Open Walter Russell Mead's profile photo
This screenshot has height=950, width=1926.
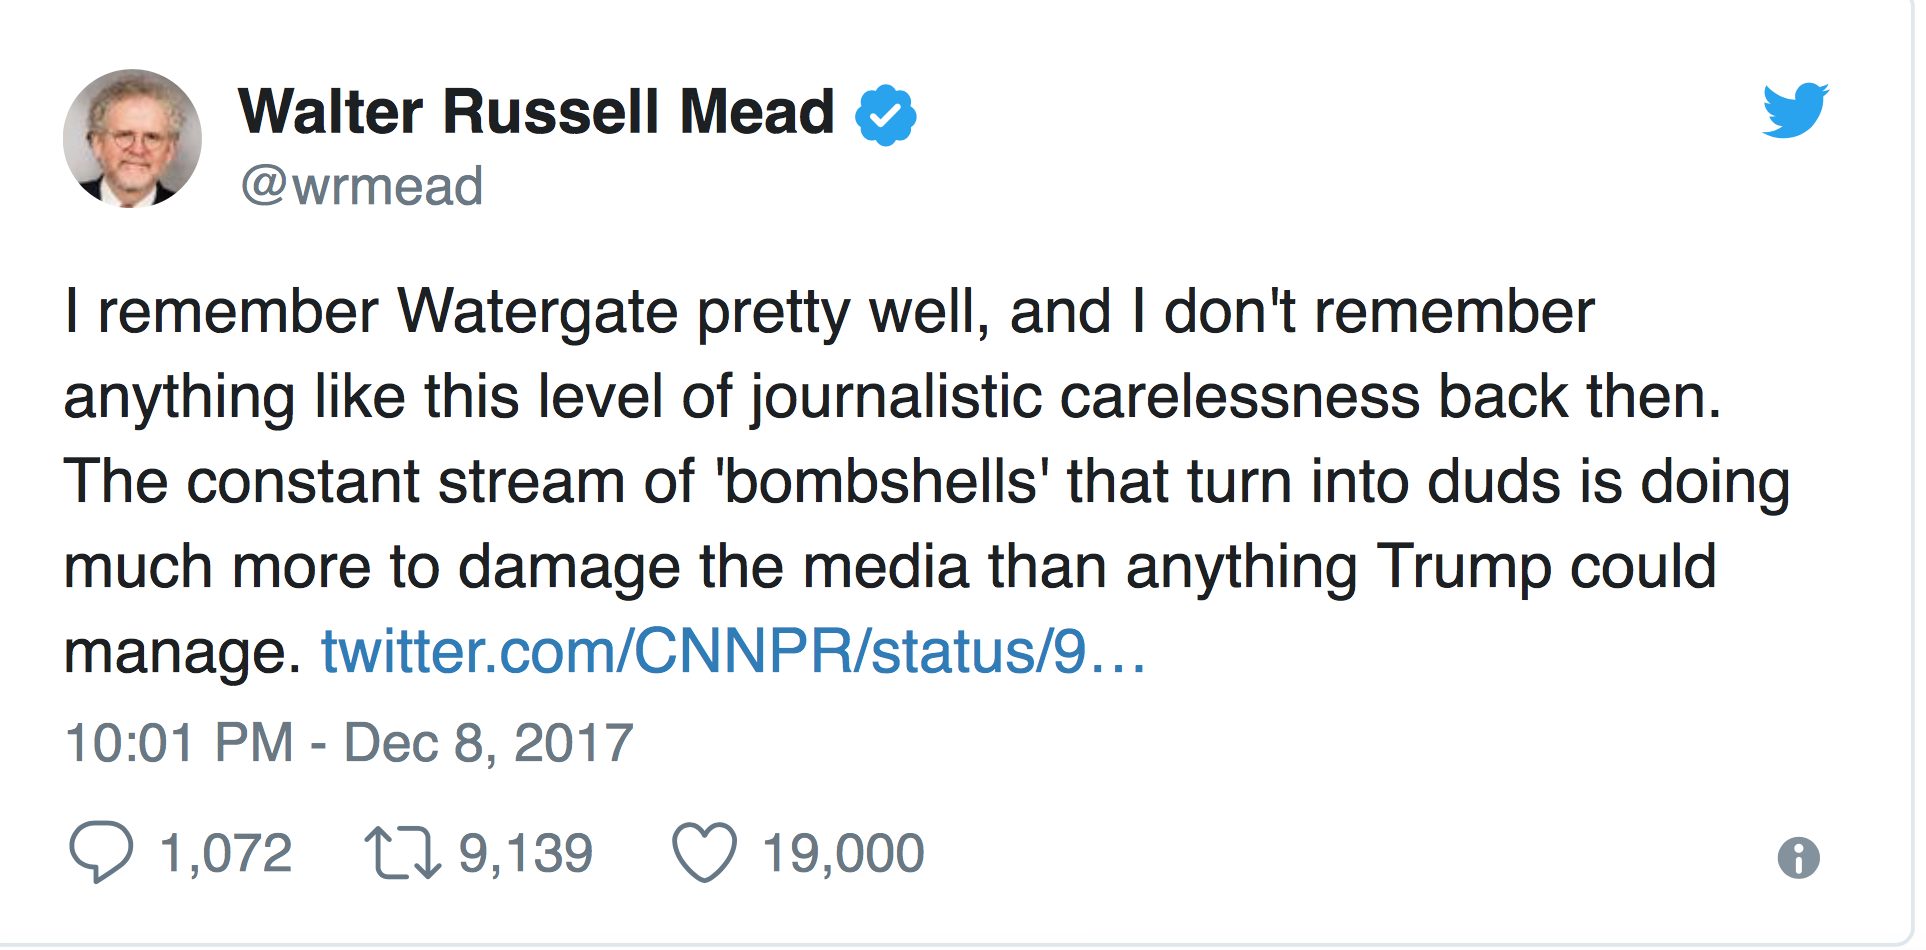[132, 138]
